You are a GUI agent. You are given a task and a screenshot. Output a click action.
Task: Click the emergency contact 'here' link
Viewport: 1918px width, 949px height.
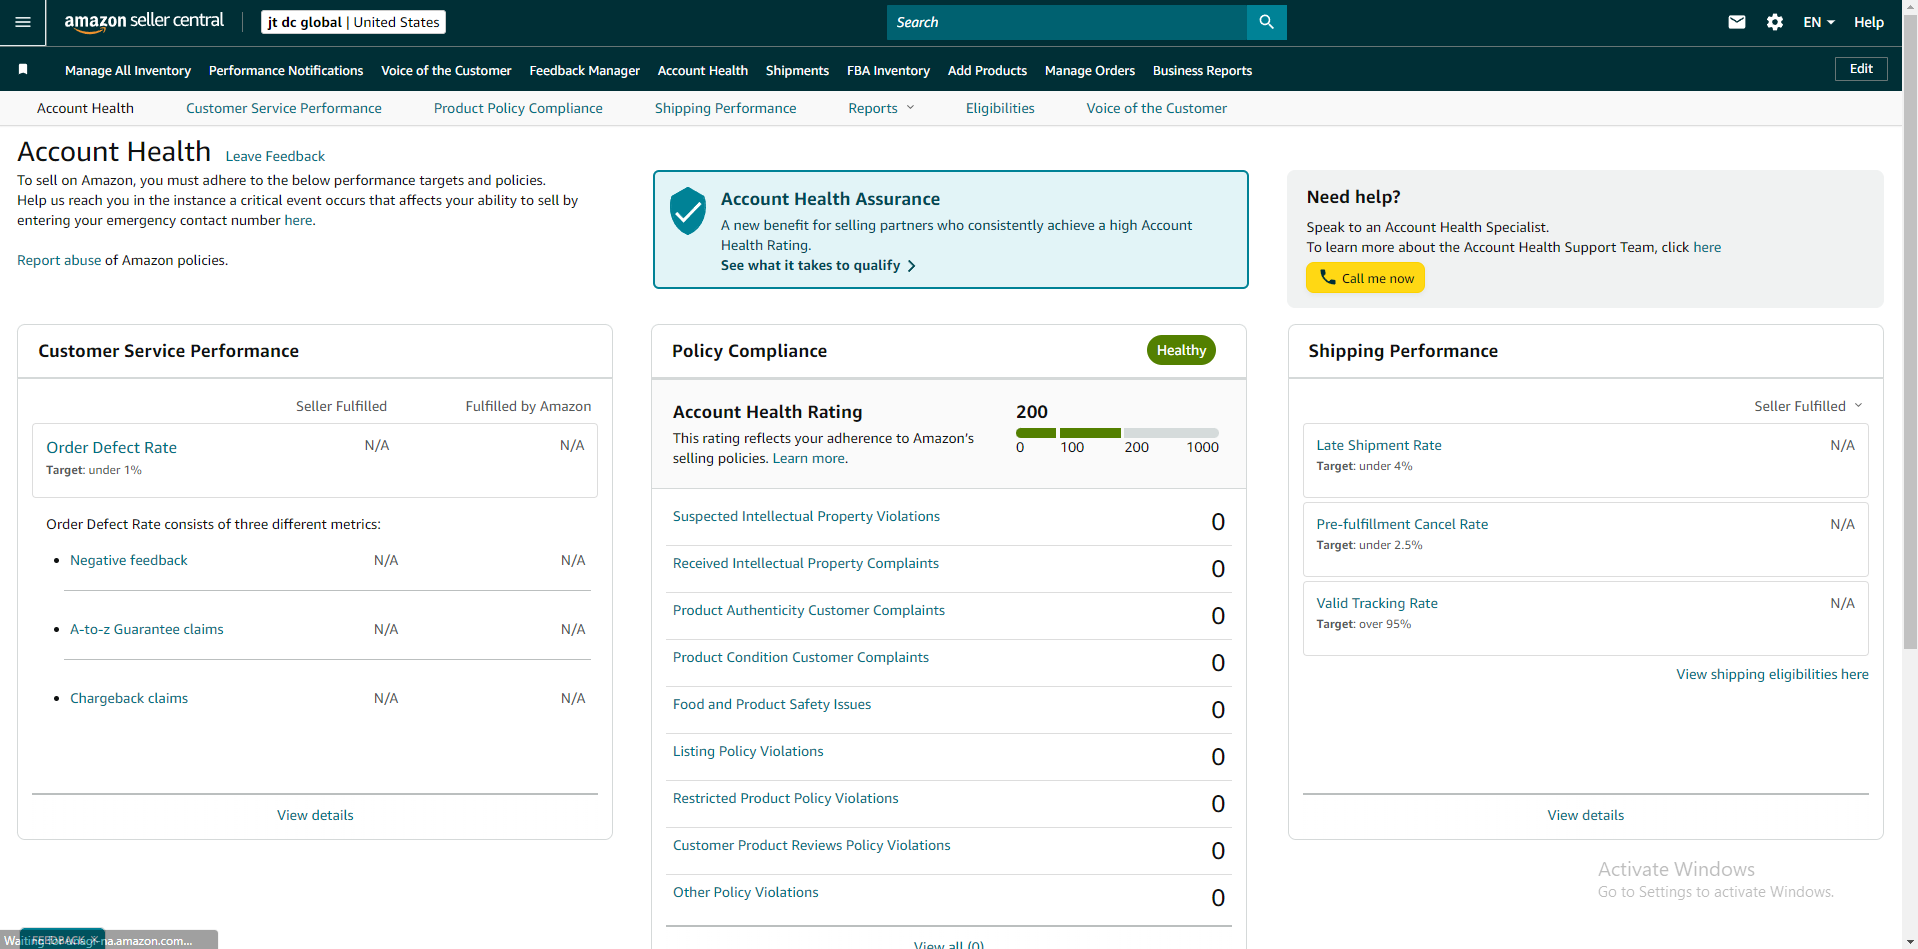tap(298, 220)
